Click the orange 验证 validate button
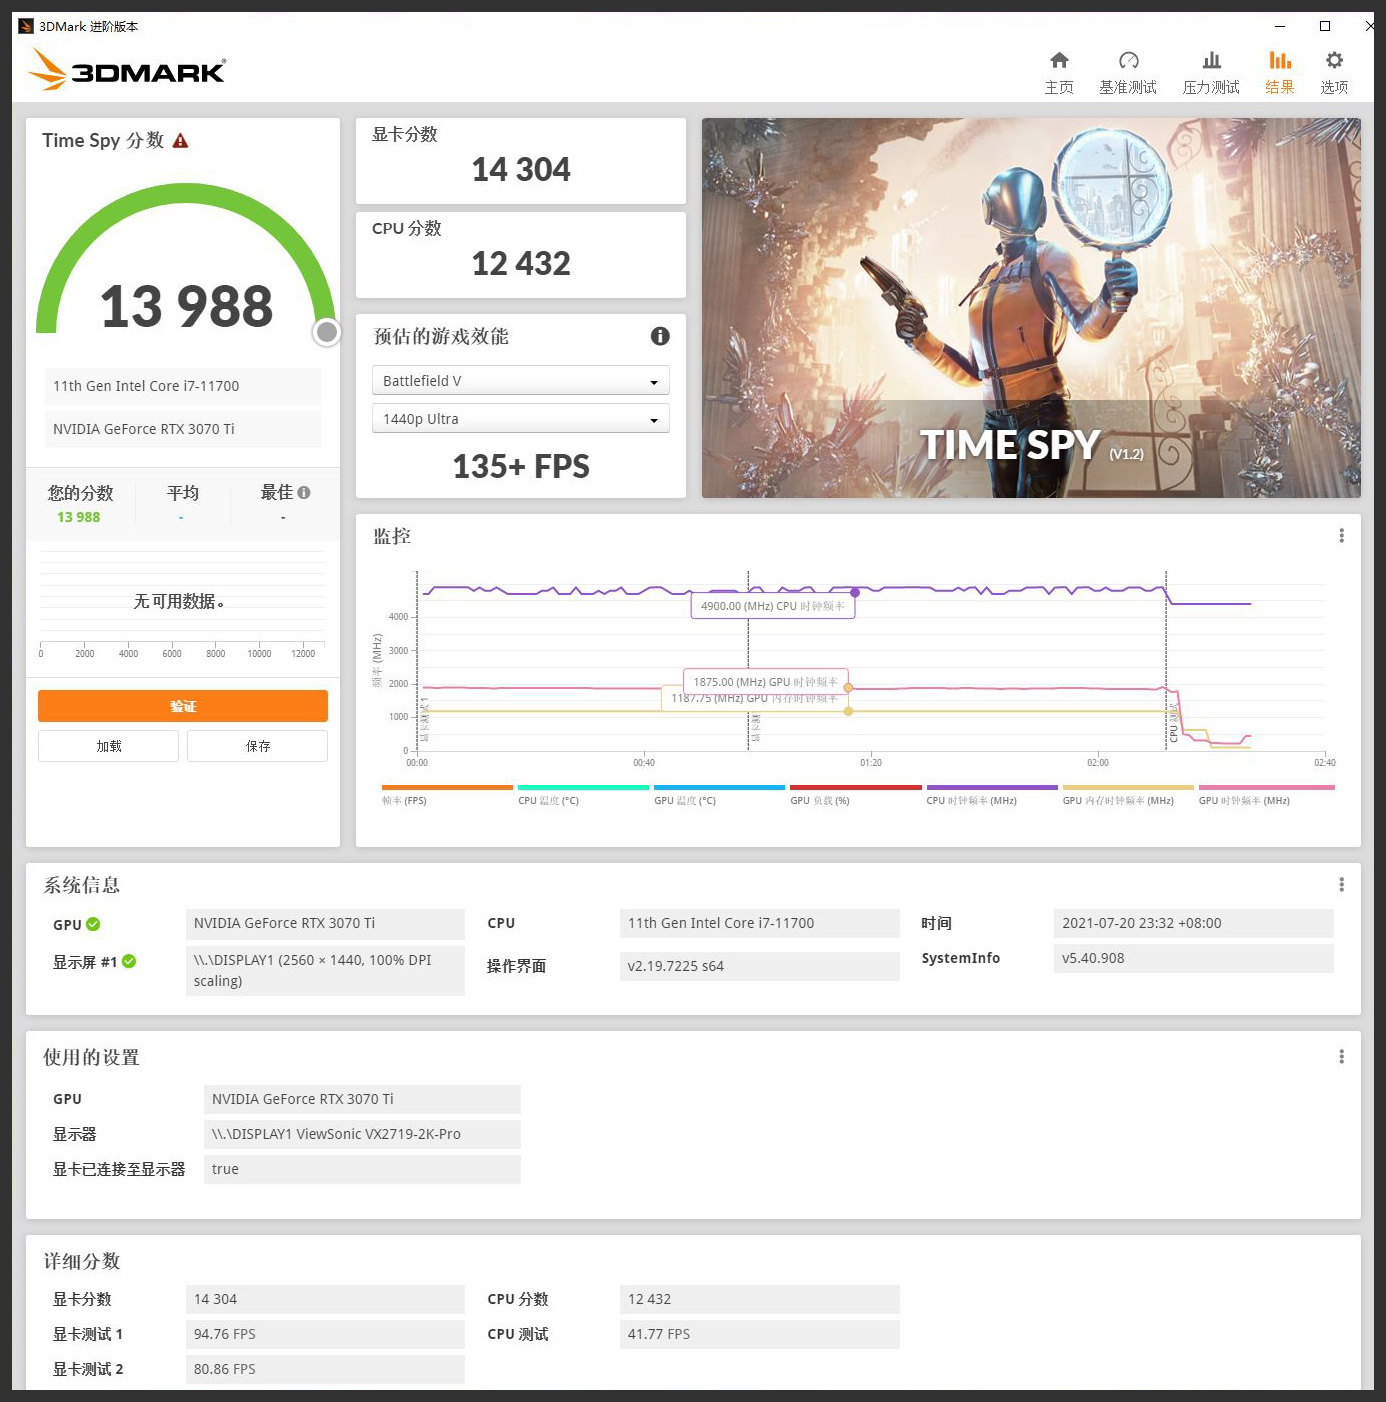 pyautogui.click(x=183, y=706)
